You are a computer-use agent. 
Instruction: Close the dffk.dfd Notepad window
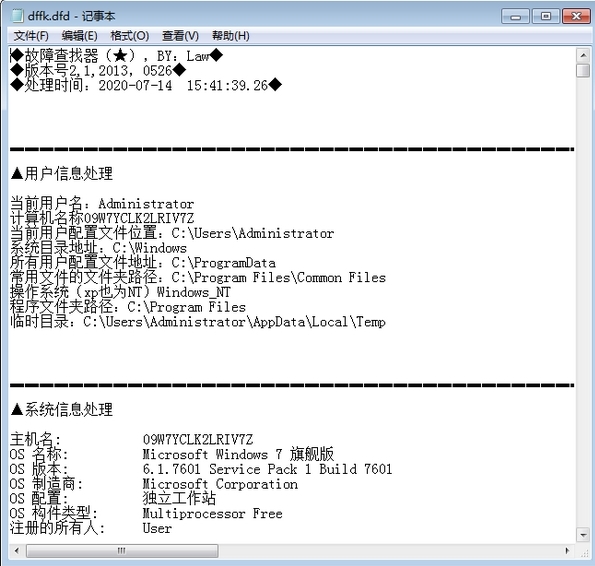pos(576,16)
